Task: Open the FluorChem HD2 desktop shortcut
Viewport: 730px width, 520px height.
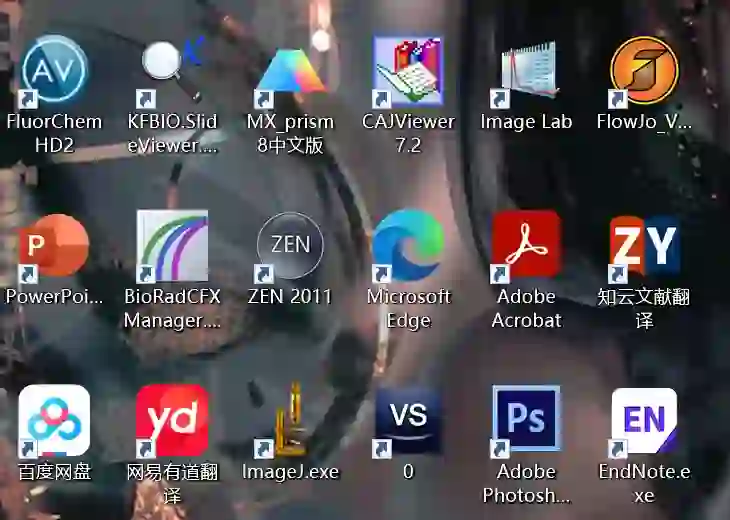Action: pyautogui.click(x=54, y=70)
